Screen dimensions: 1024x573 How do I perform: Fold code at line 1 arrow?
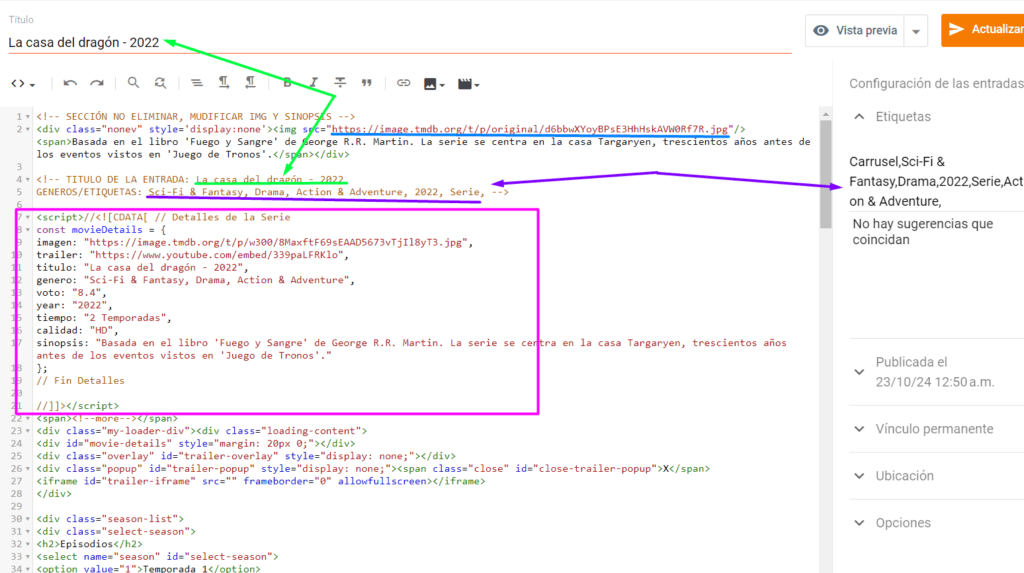tap(27, 116)
